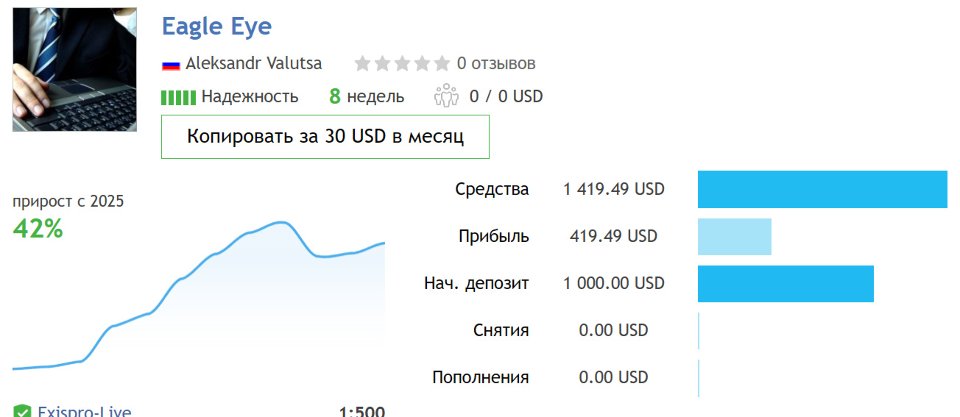960x417 pixels.
Task: Click "Копировать за 30 USD в месяц" button
Action: [325, 136]
